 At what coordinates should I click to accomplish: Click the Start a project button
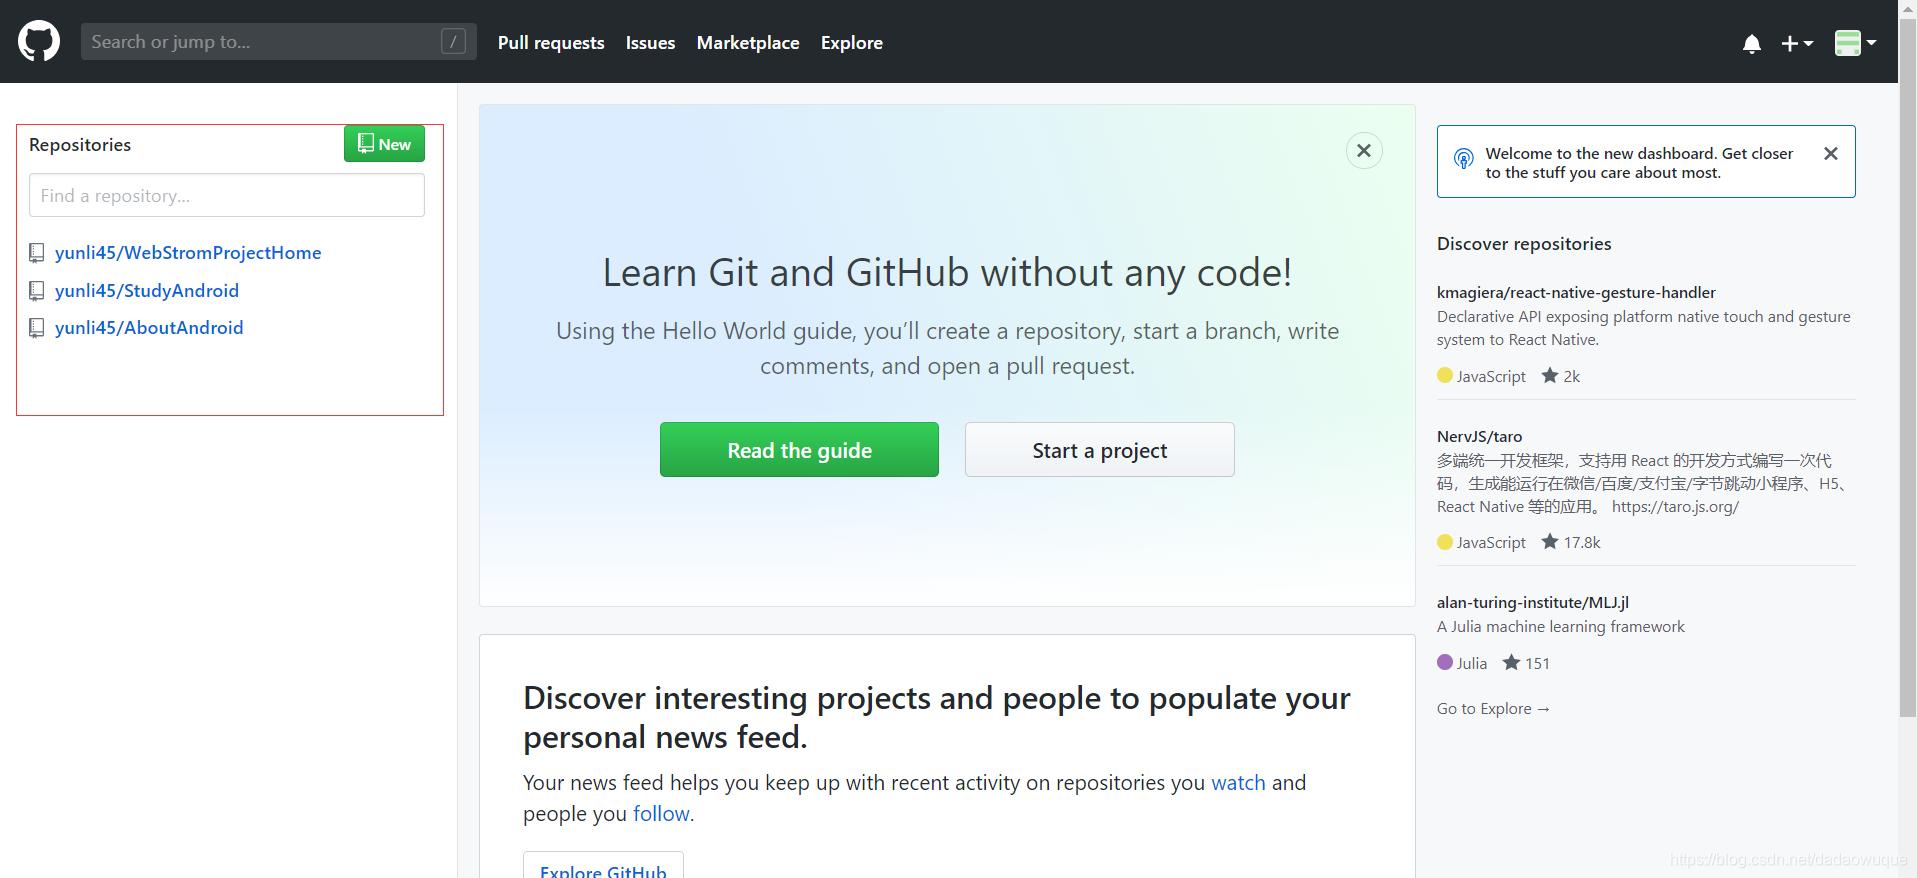(1100, 450)
